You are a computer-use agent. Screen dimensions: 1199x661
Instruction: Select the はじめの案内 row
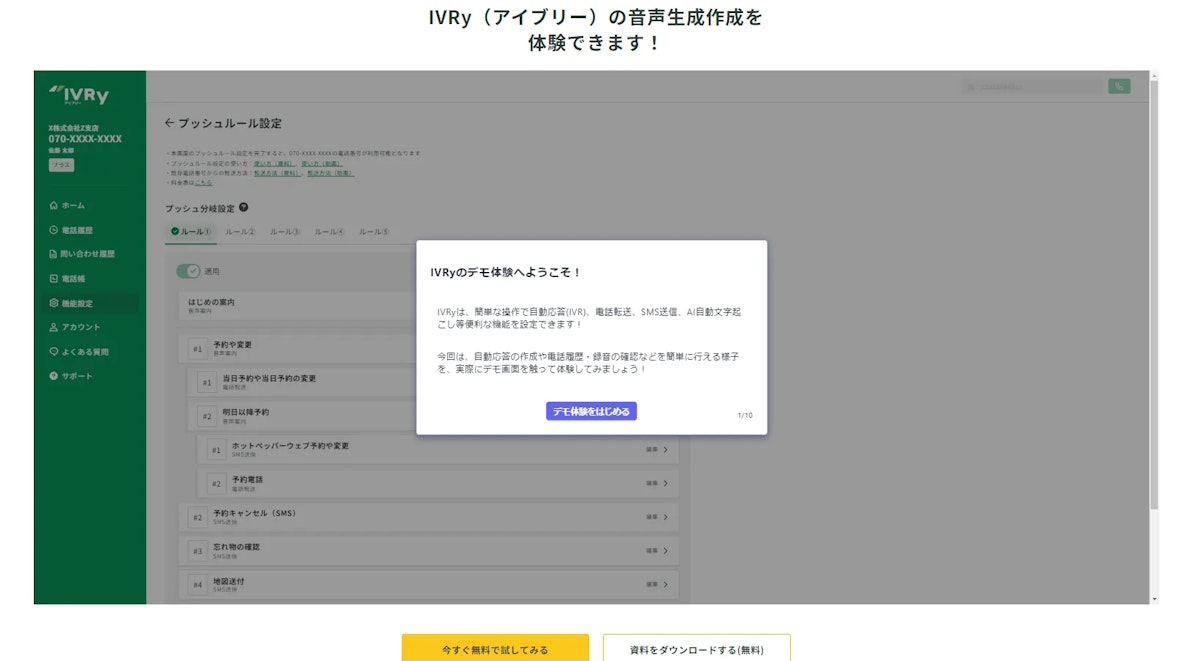tap(298, 305)
